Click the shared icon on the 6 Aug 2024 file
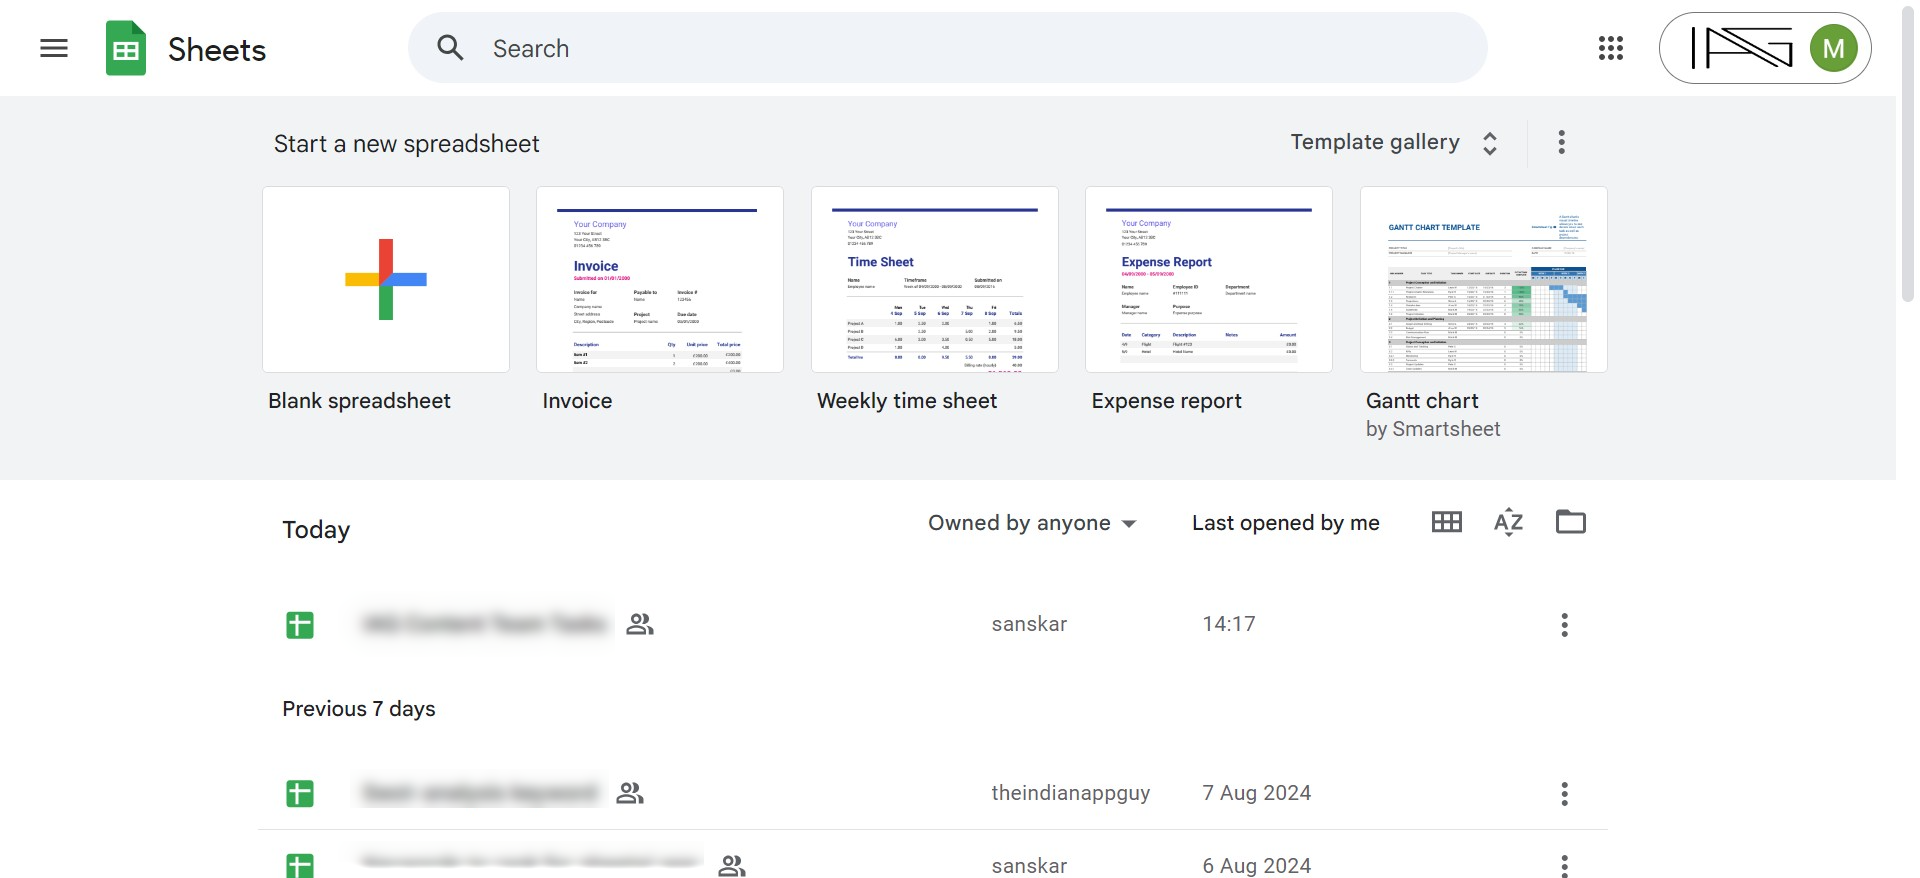 (x=732, y=866)
